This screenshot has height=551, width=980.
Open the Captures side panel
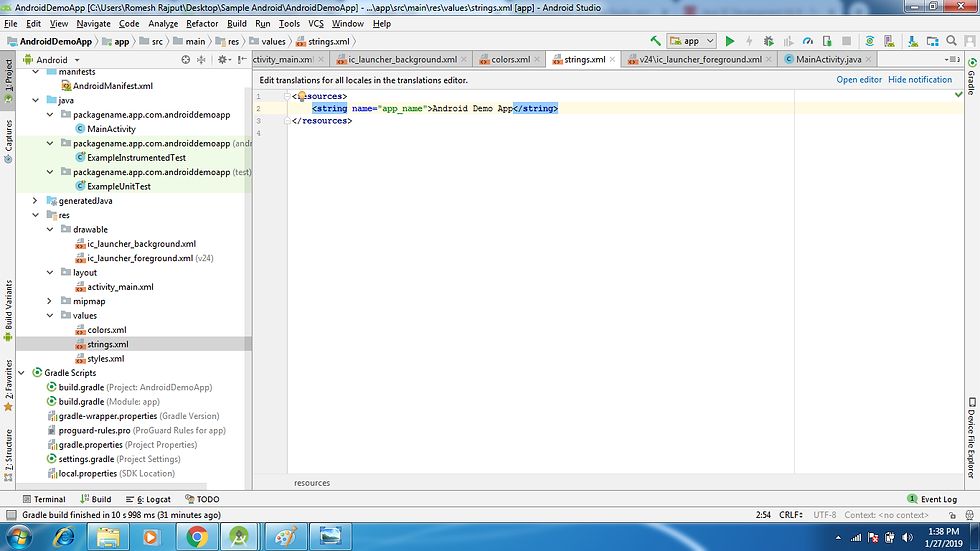[8, 141]
